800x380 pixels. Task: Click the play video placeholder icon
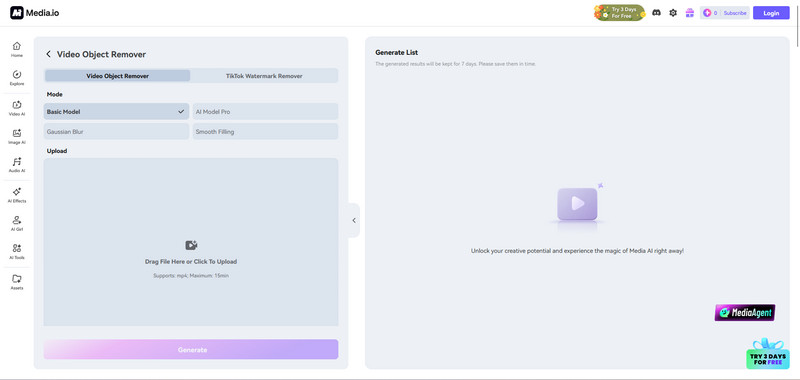[x=577, y=204]
